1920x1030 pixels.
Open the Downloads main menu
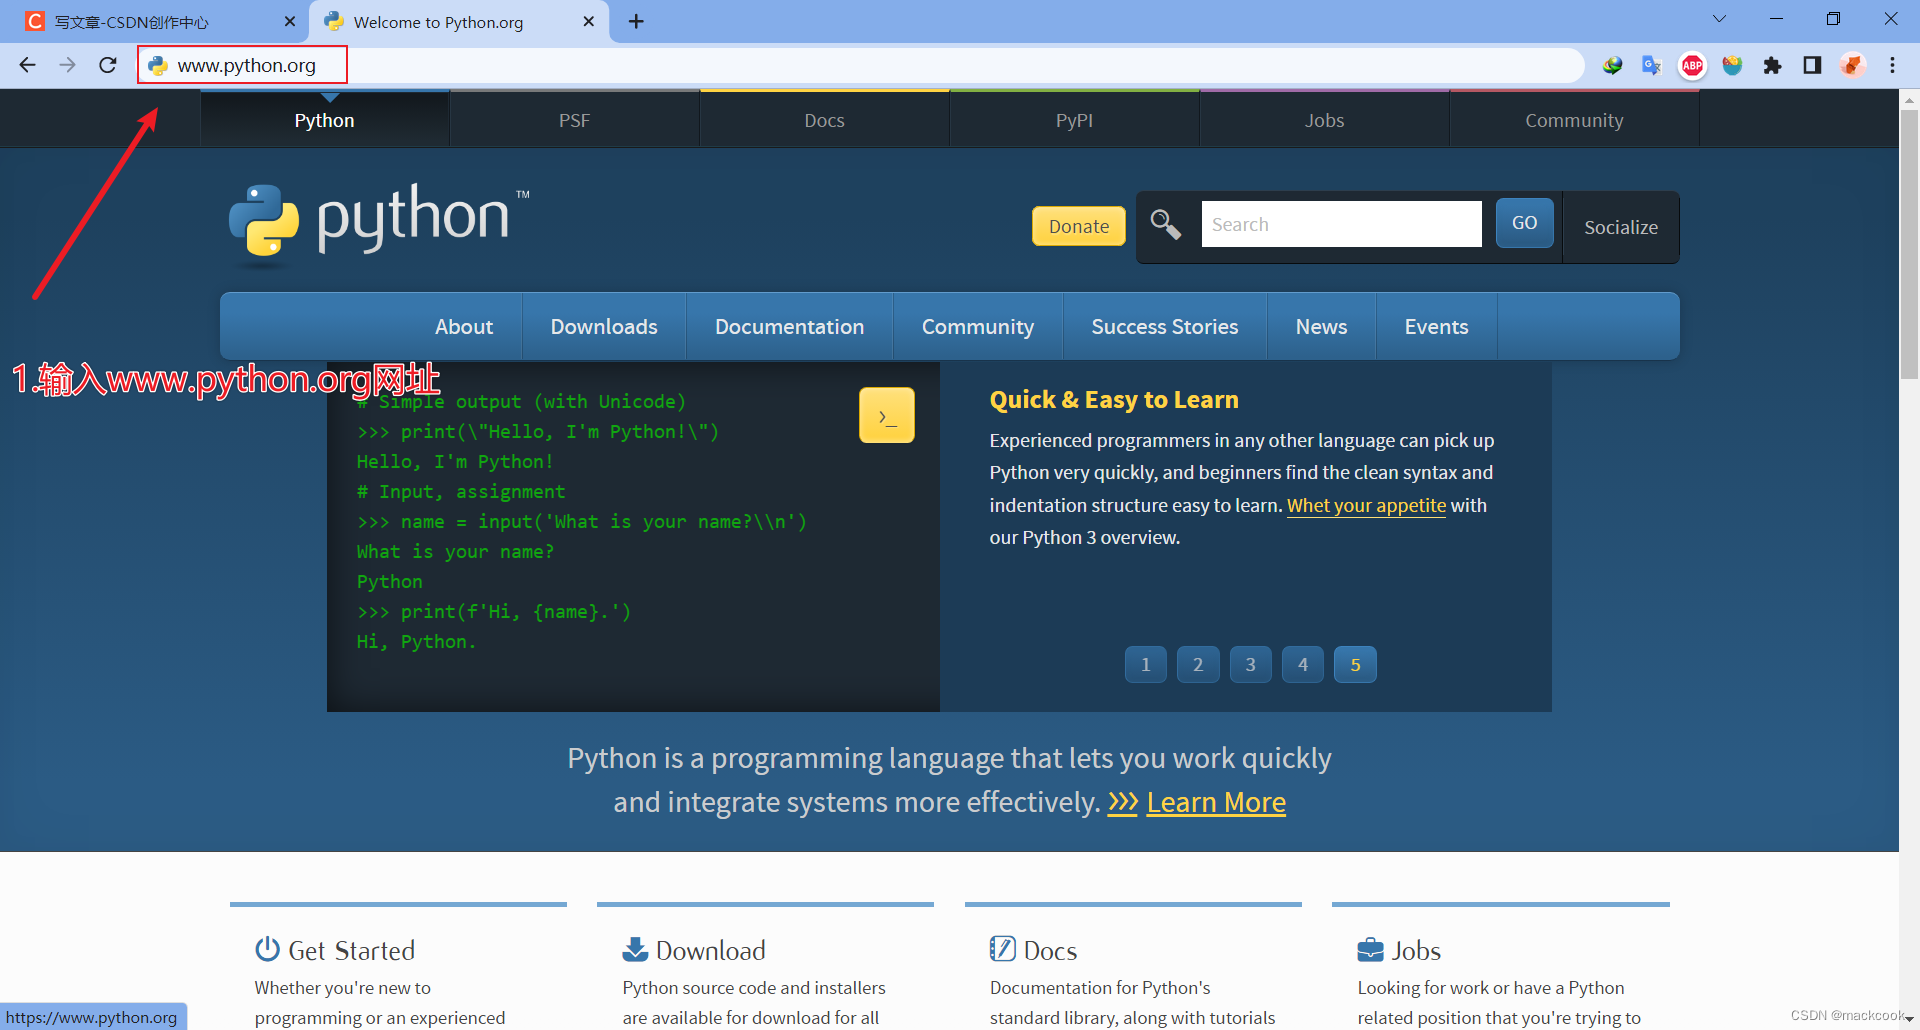pos(604,327)
